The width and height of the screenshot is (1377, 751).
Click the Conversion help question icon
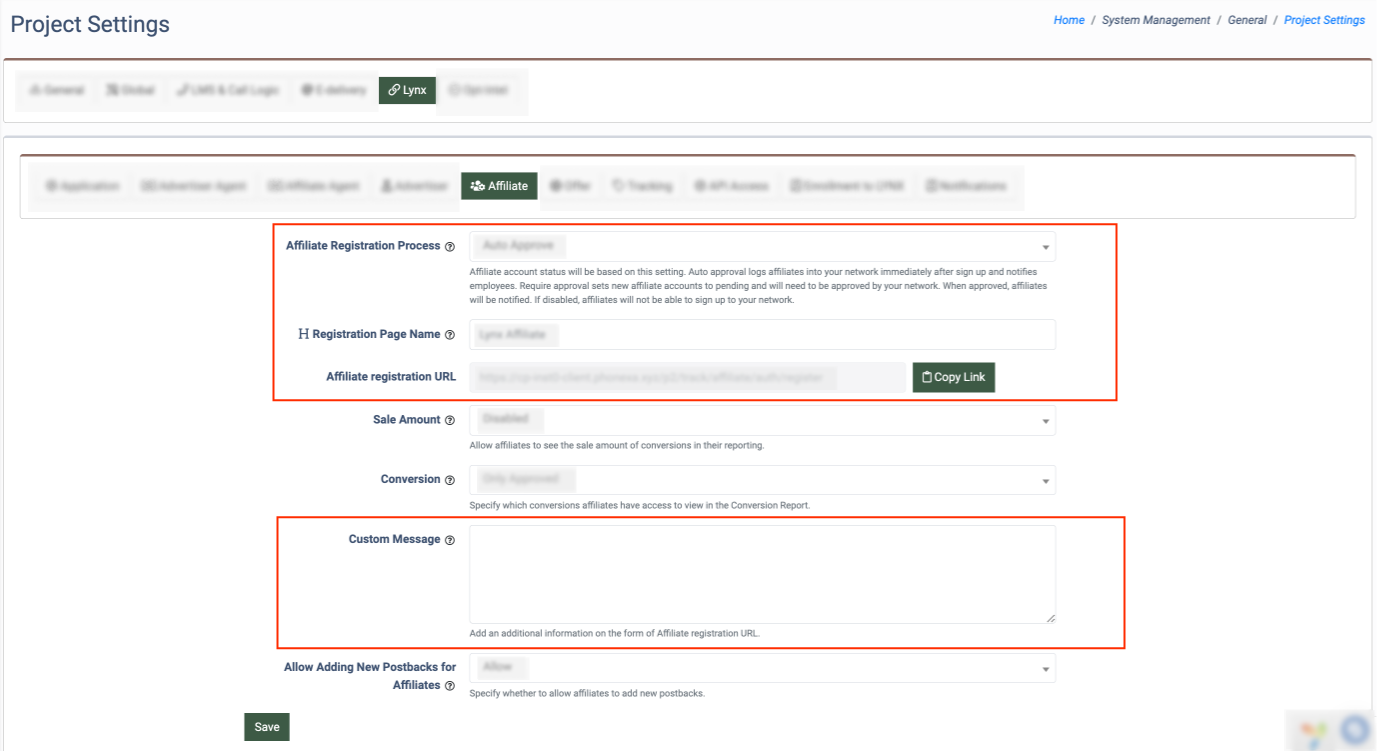[x=450, y=480]
